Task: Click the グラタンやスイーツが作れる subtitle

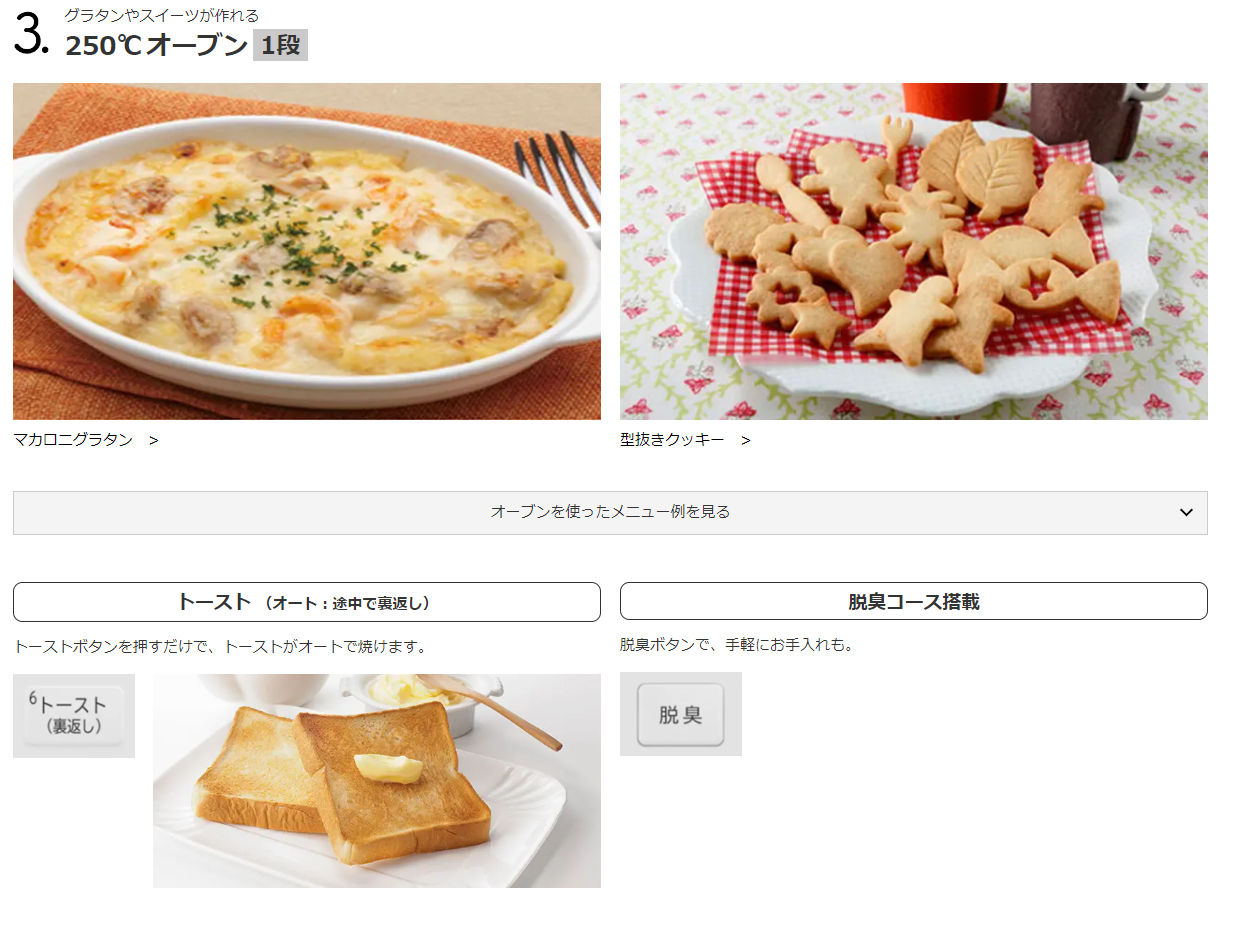Action: pyautogui.click(x=162, y=15)
